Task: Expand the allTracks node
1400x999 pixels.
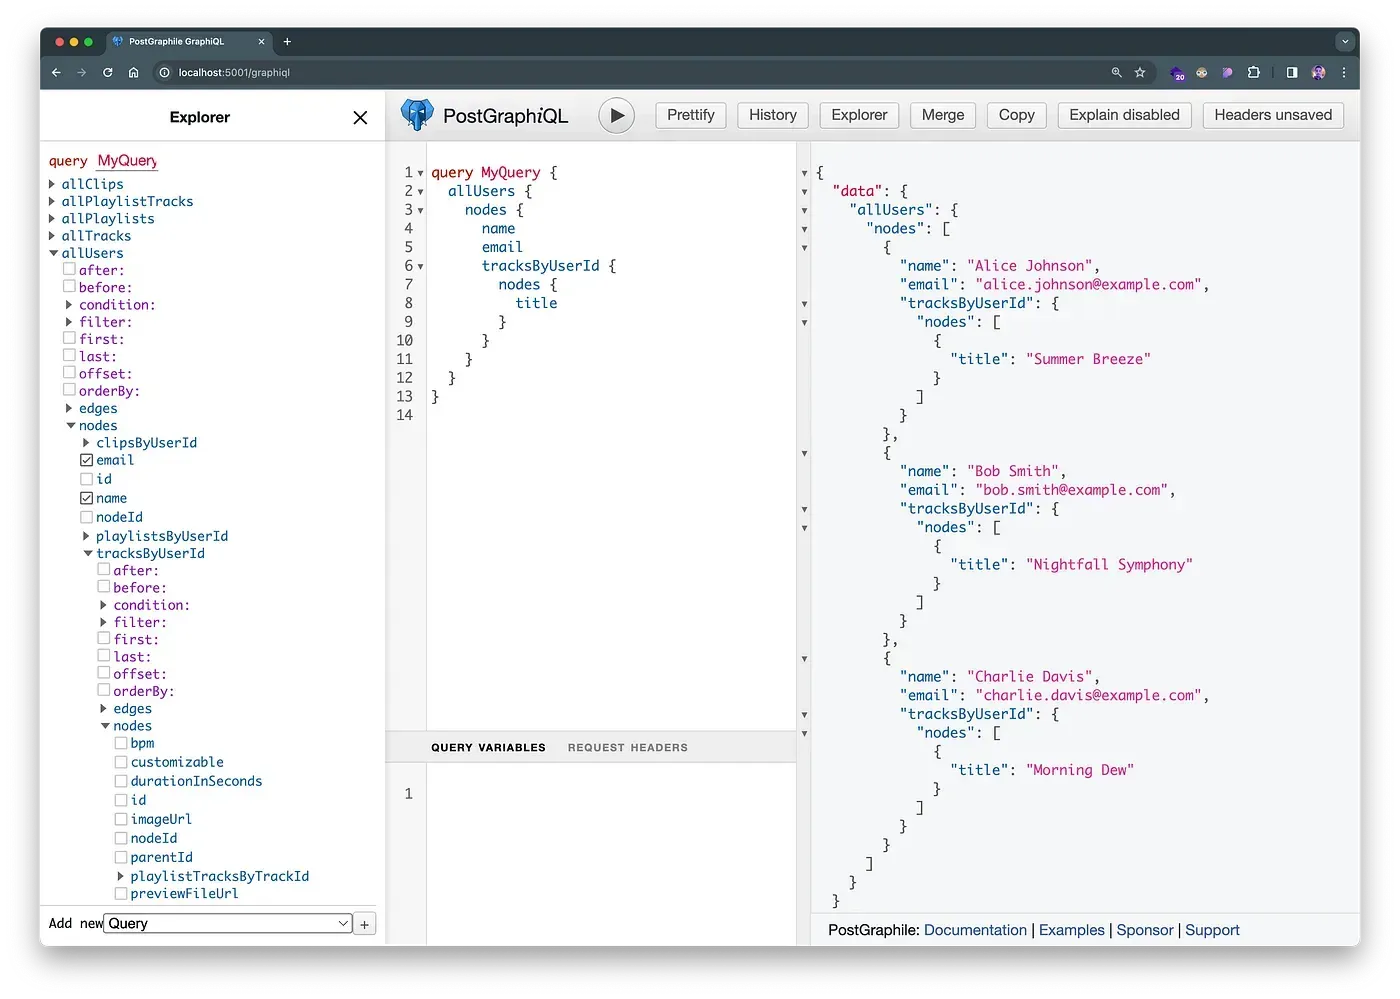Action: (53, 236)
